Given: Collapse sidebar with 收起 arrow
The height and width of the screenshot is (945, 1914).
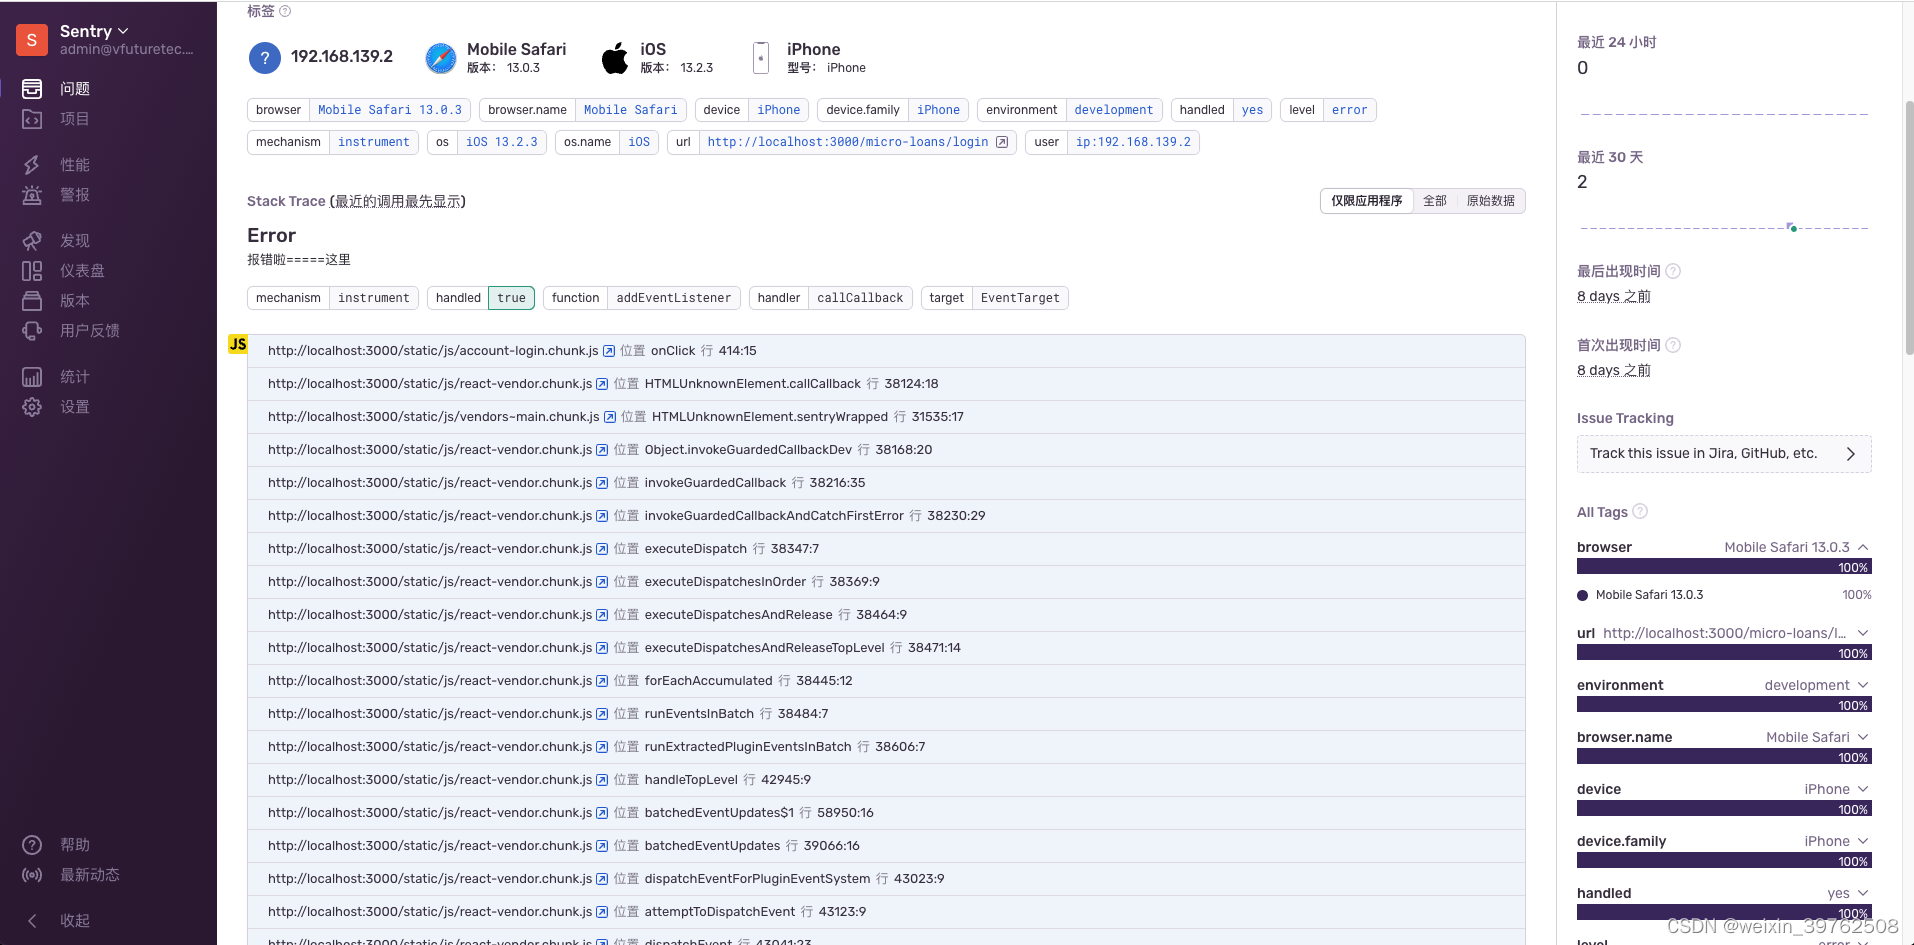Looking at the screenshot, I should (x=32, y=921).
